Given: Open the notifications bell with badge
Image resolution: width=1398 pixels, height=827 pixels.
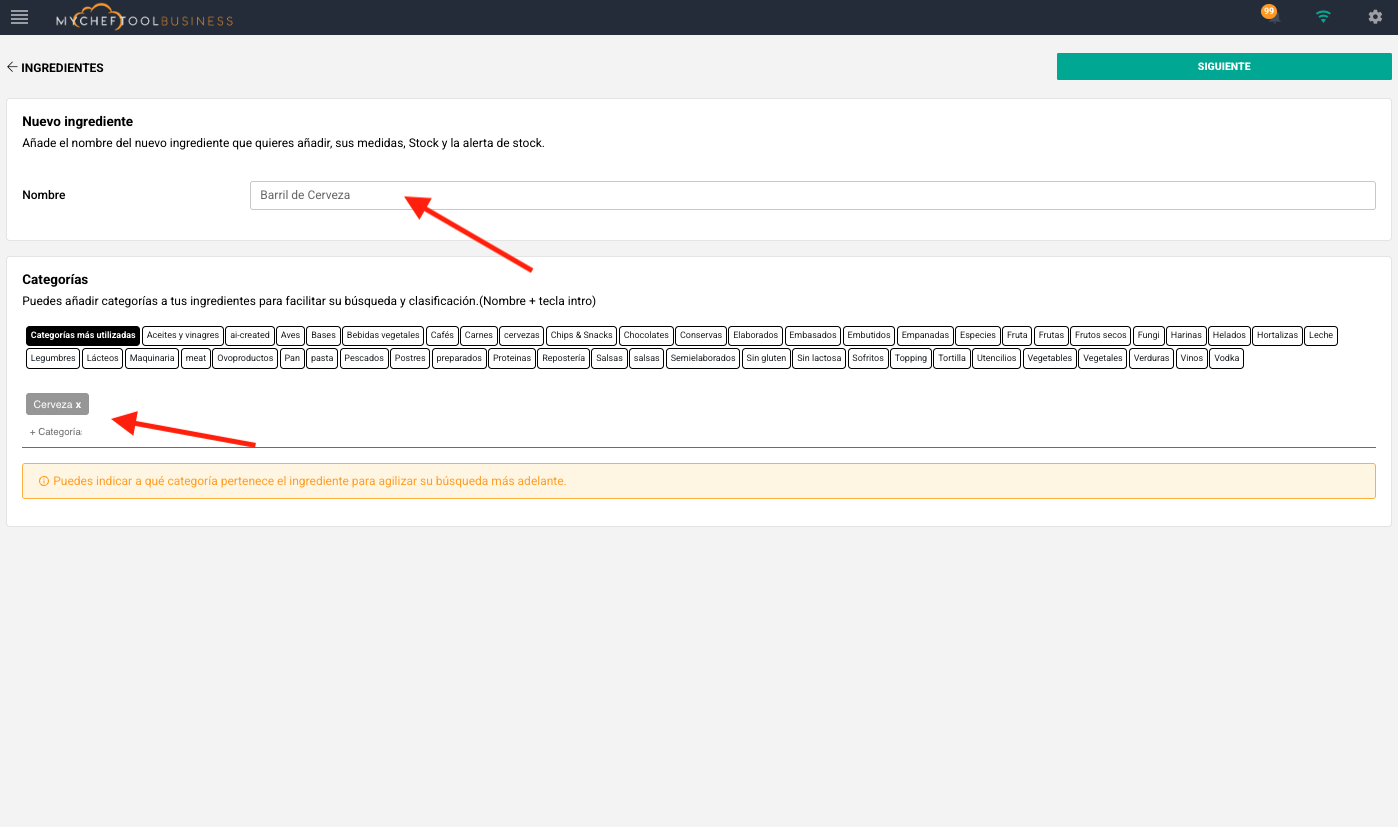Looking at the screenshot, I should (x=1271, y=17).
